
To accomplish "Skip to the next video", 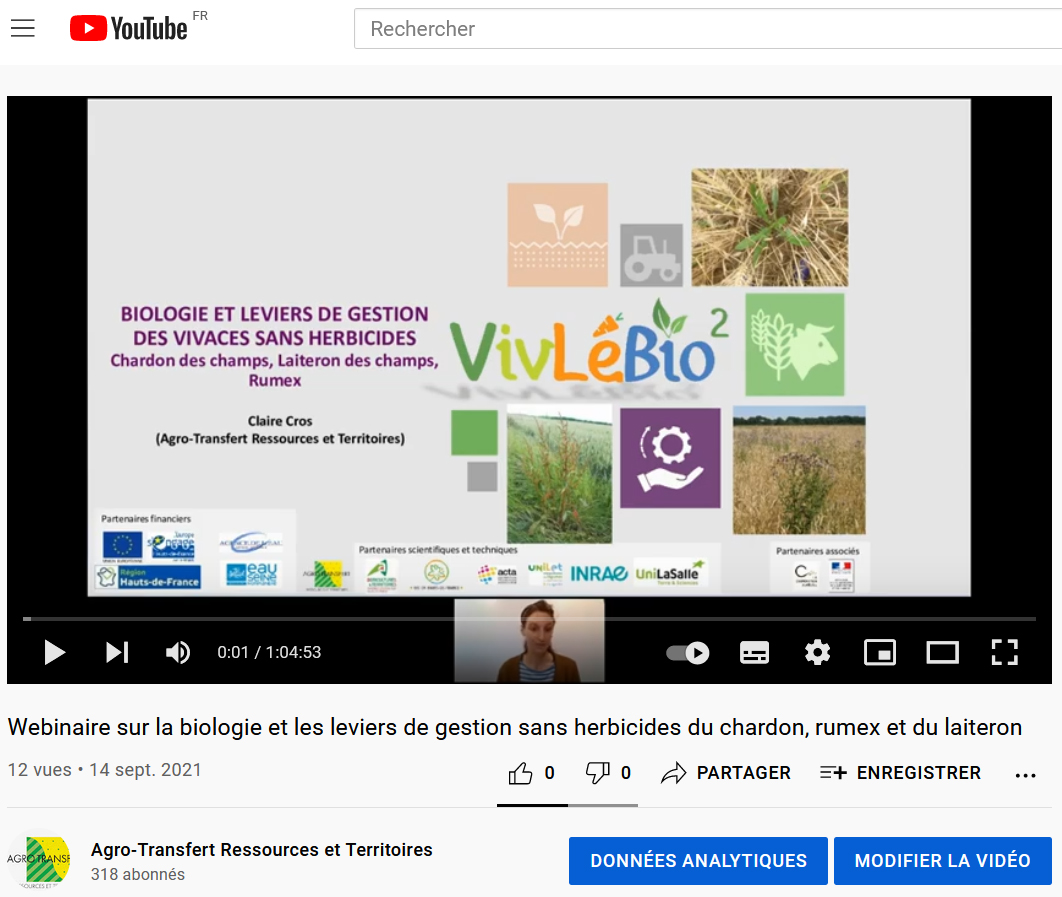I will (117, 652).
